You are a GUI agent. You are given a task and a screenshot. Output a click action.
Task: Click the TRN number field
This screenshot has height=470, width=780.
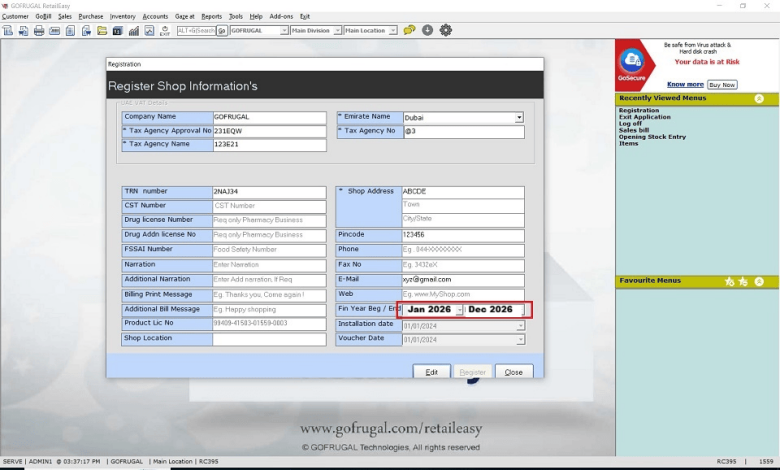tap(269, 192)
